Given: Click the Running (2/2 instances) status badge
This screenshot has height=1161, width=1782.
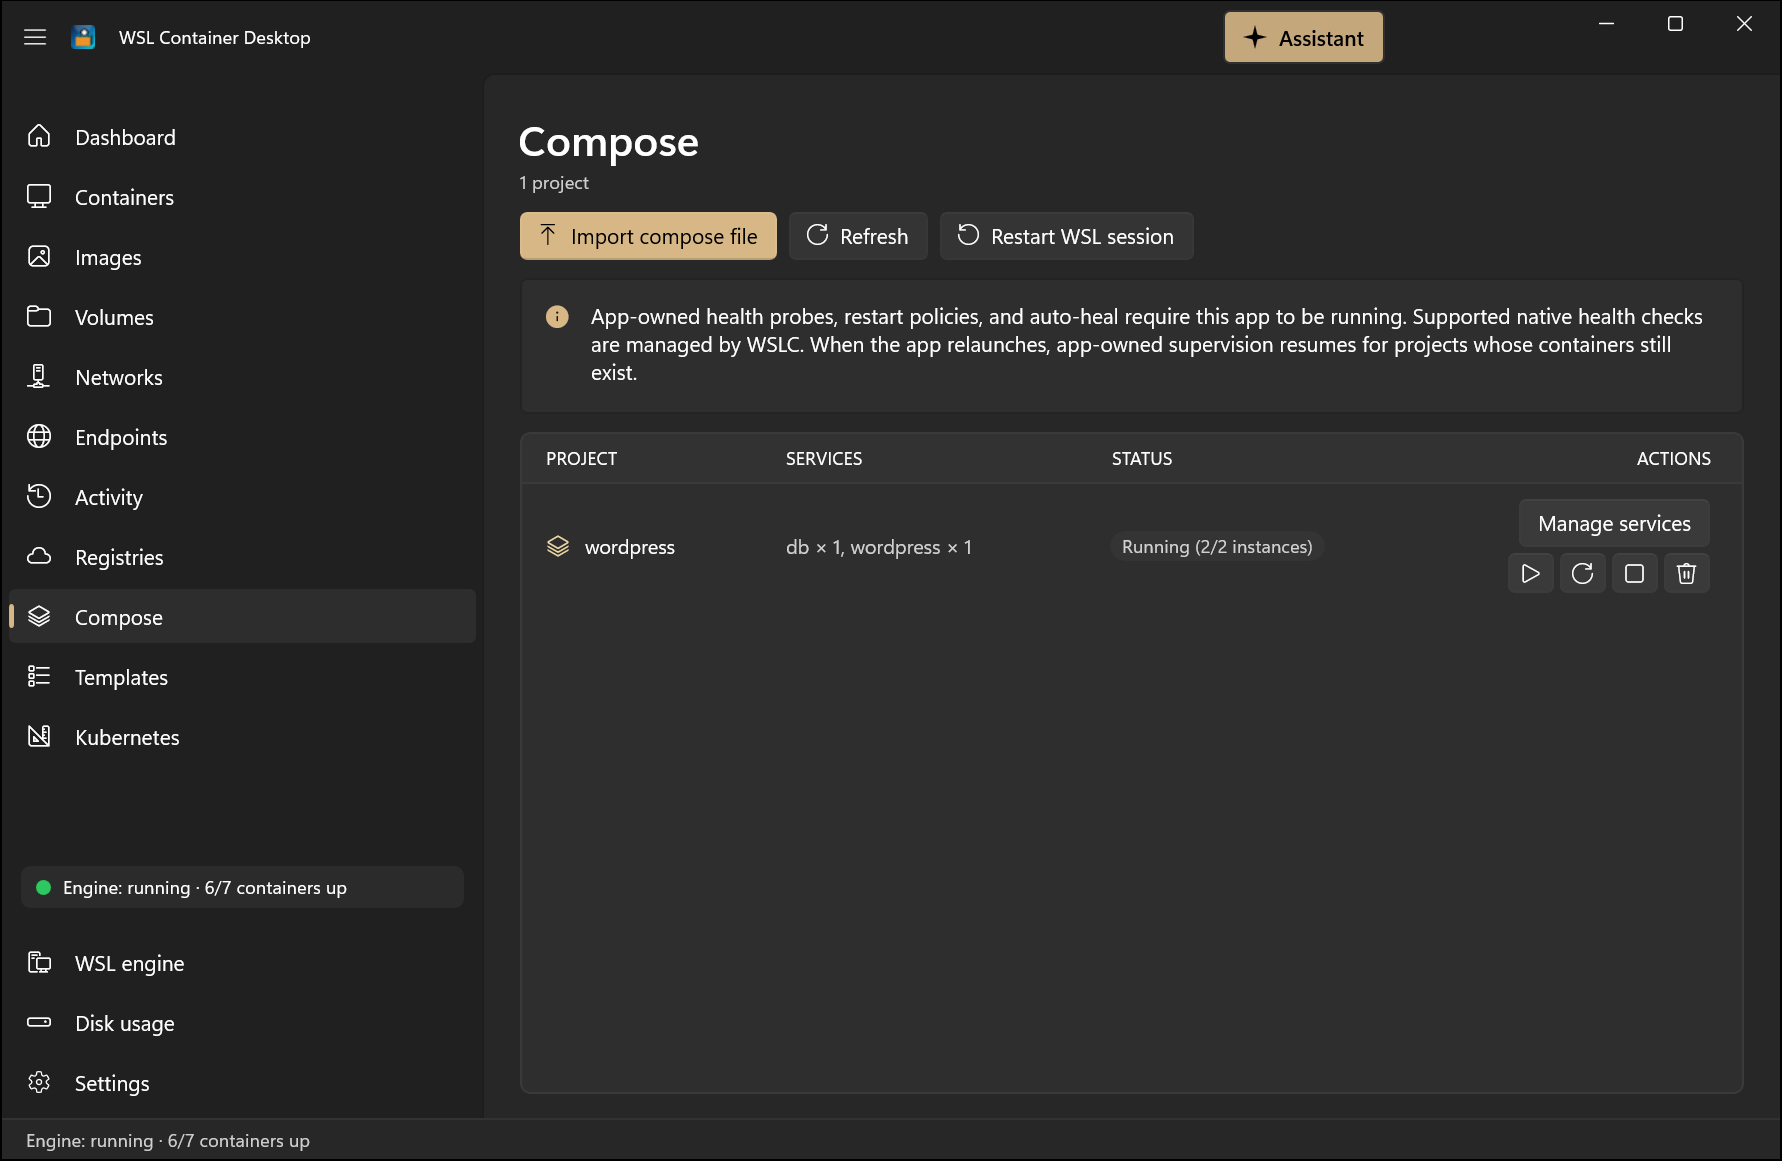Looking at the screenshot, I should point(1217,547).
